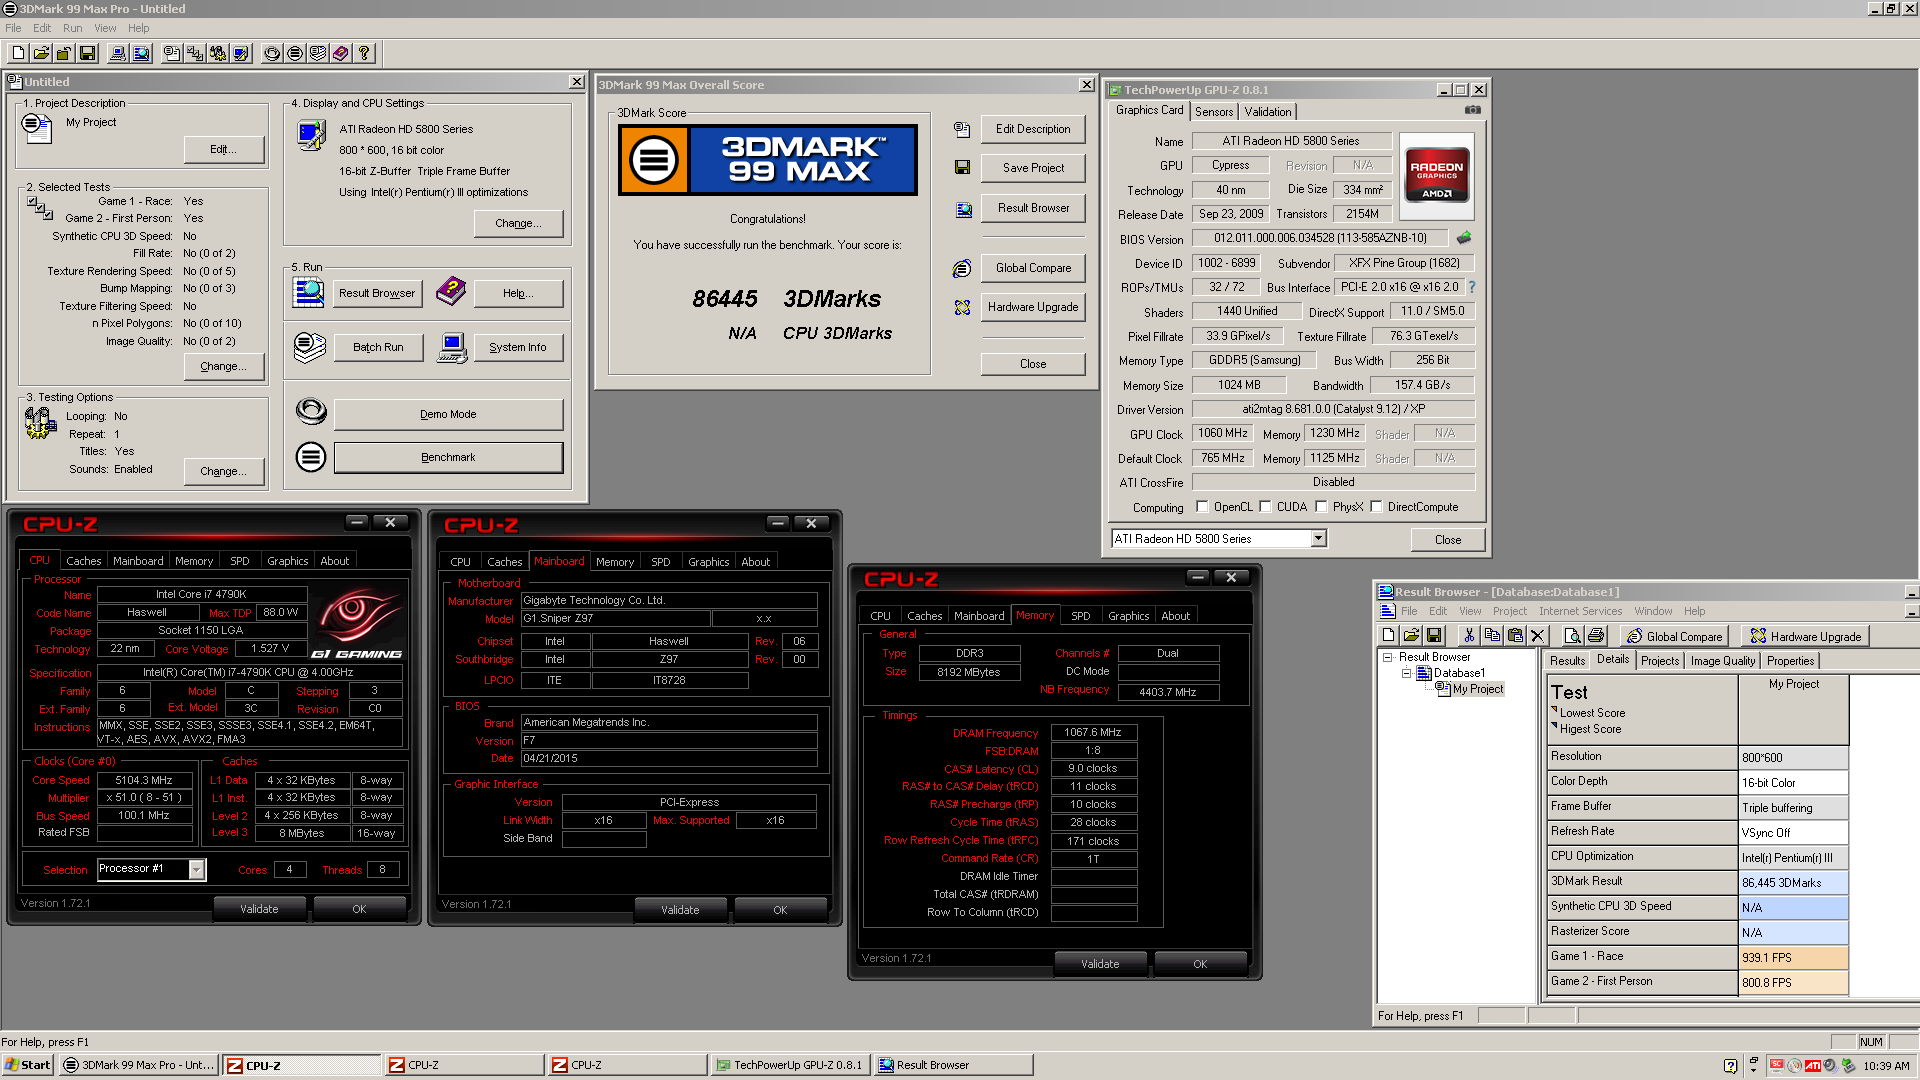Screen dimensions: 1920x1080
Task: Click the Cut scissors icon in Result Browser
Action: [1469, 636]
